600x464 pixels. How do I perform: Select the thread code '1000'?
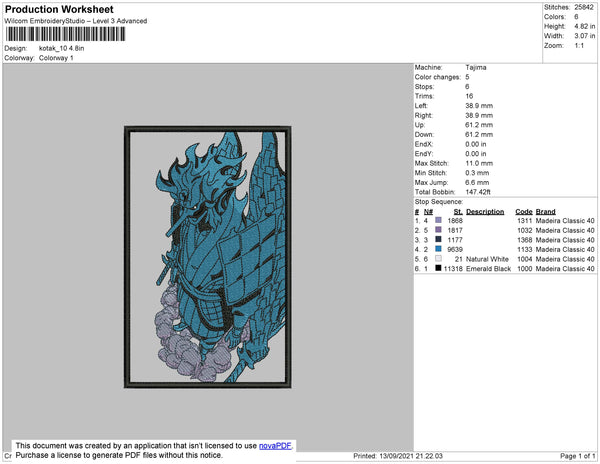525,269
